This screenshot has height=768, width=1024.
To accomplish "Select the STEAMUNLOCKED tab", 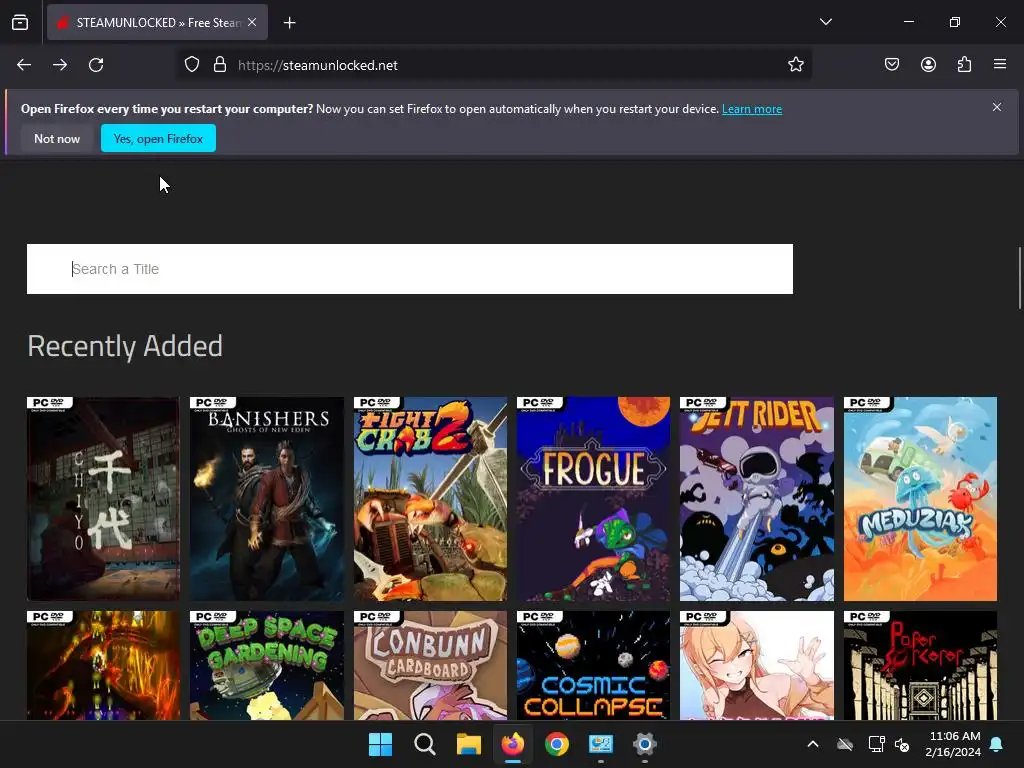I will pyautogui.click(x=157, y=22).
